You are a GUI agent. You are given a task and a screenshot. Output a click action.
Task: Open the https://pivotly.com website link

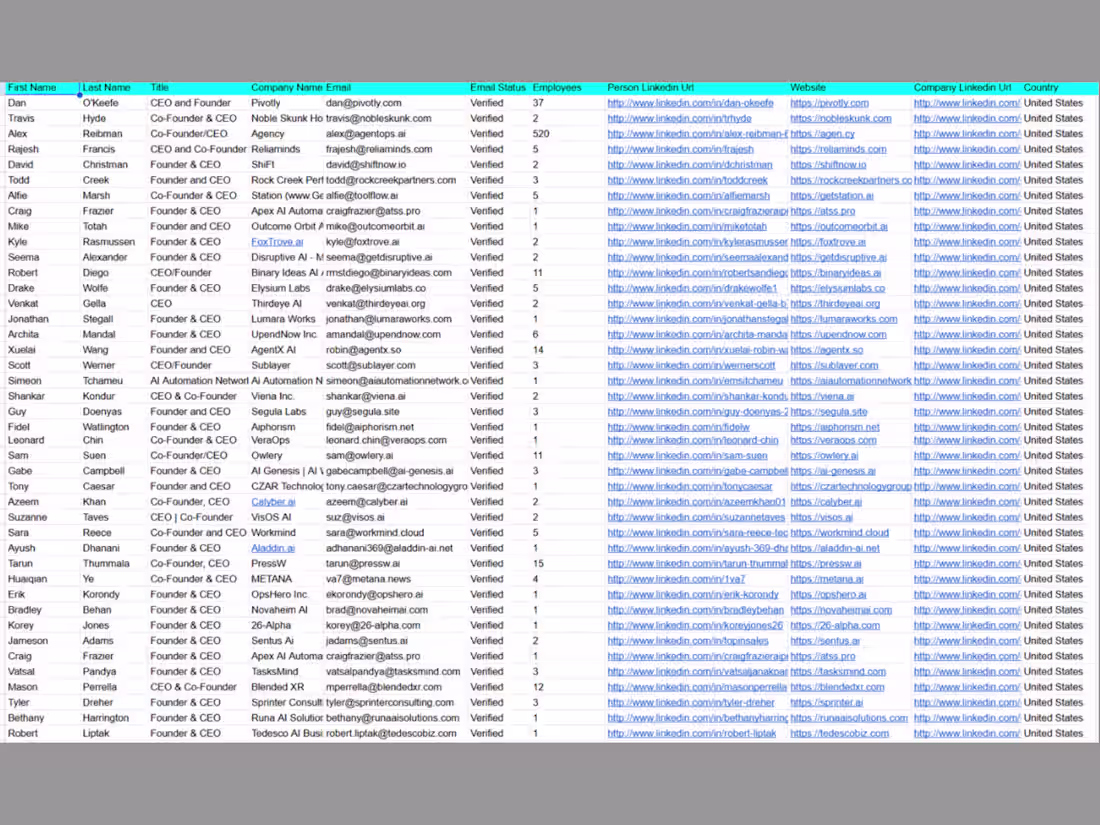[829, 103]
